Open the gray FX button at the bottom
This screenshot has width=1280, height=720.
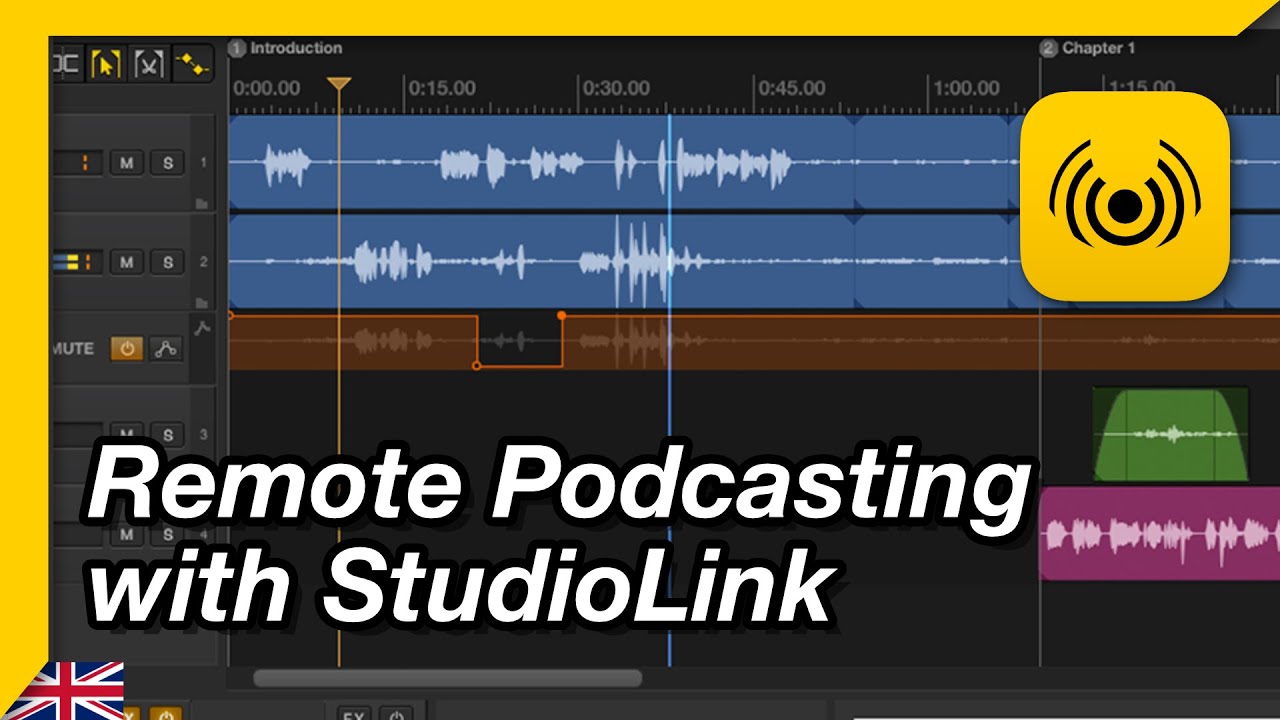click(353, 714)
